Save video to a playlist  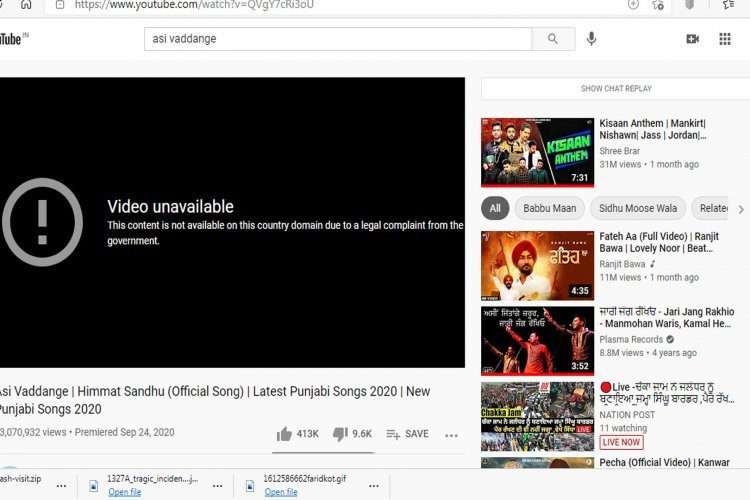click(407, 434)
